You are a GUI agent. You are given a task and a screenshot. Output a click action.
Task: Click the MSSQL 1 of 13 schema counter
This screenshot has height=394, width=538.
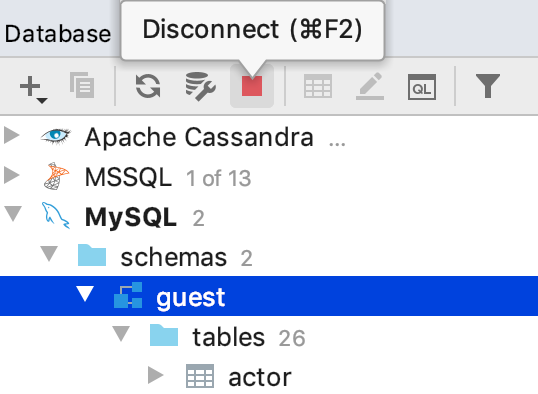(218, 178)
